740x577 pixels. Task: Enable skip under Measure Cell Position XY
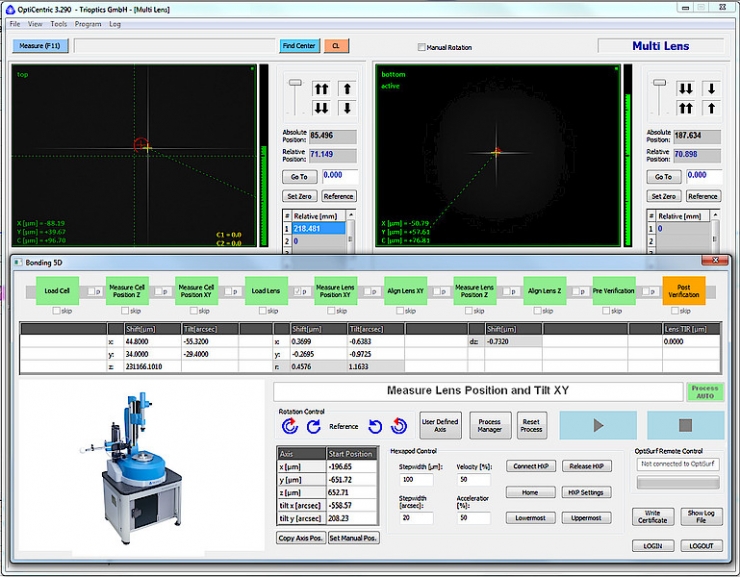[x=193, y=310]
